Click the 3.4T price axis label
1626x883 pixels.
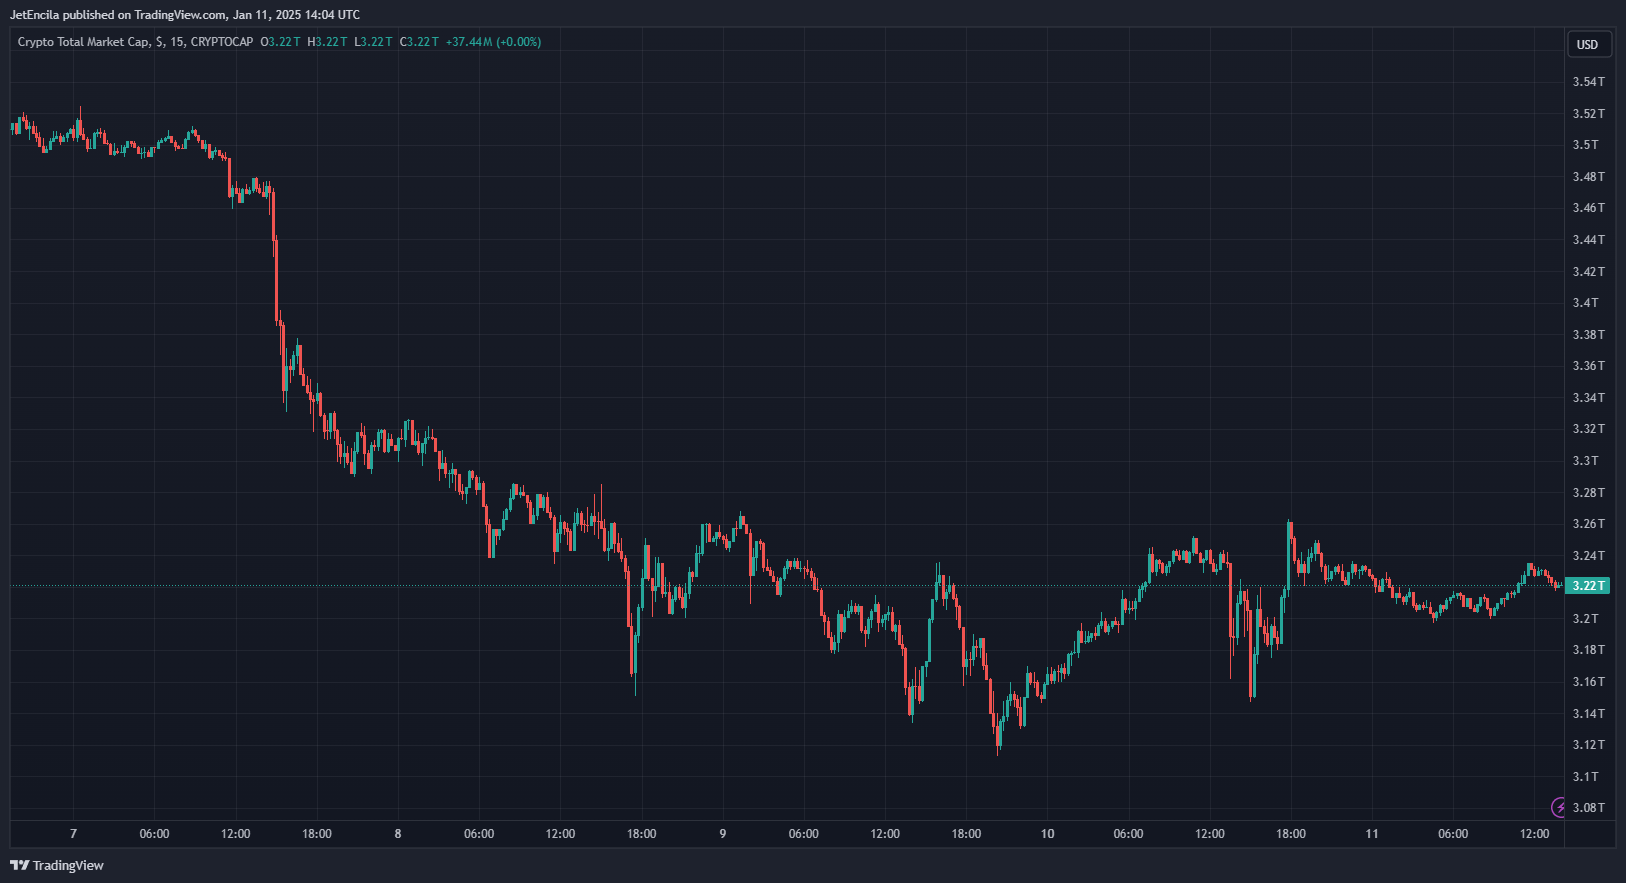[x=1585, y=303]
